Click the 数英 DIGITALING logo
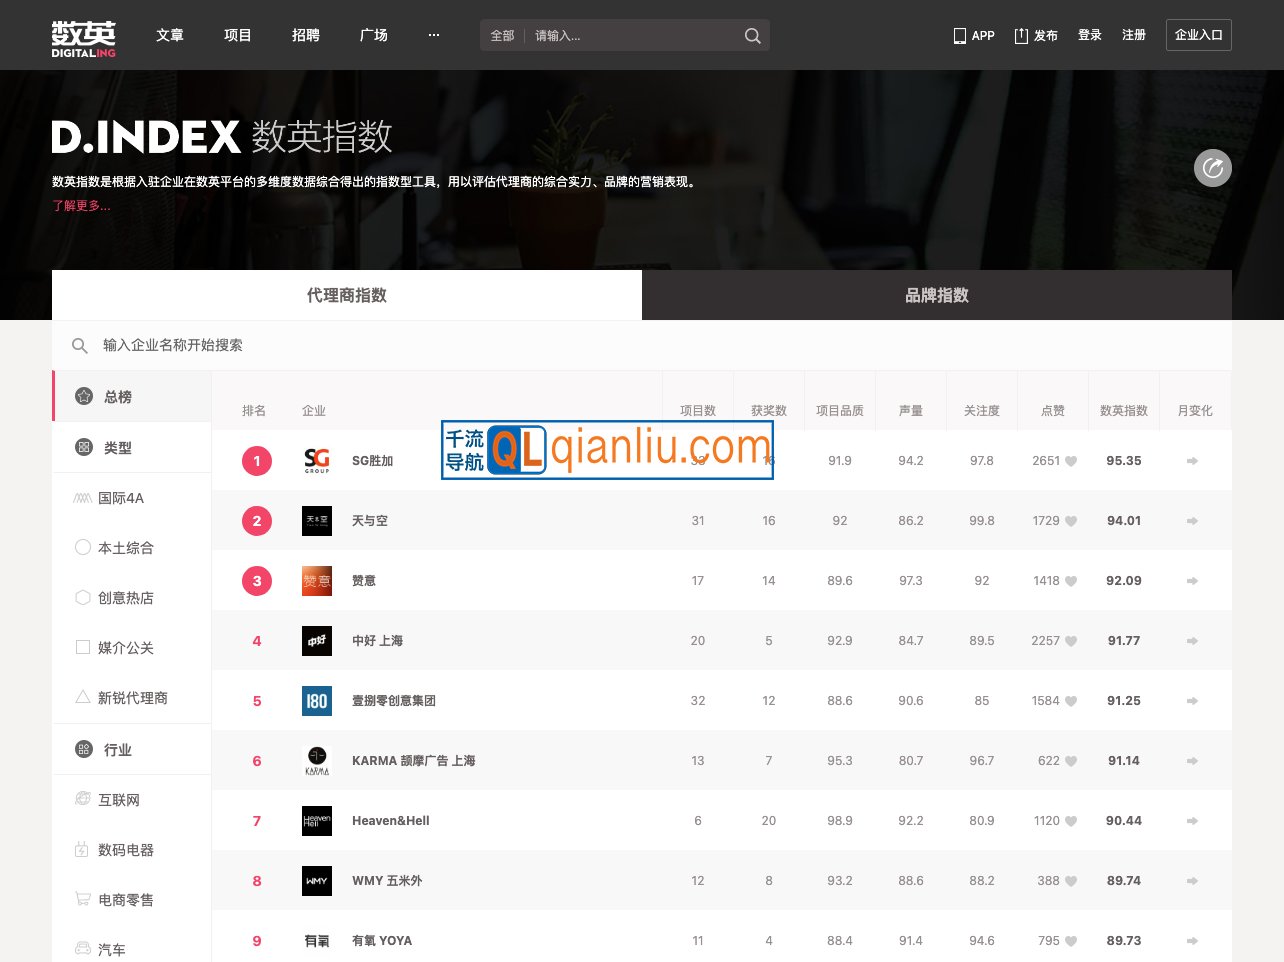 (x=84, y=38)
